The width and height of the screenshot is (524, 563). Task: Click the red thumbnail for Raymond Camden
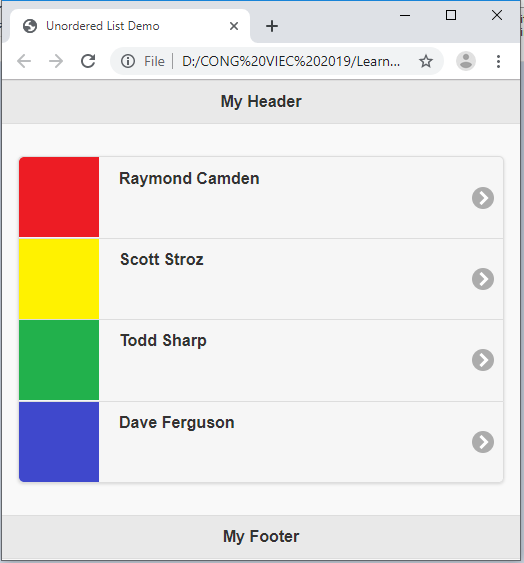pos(59,197)
